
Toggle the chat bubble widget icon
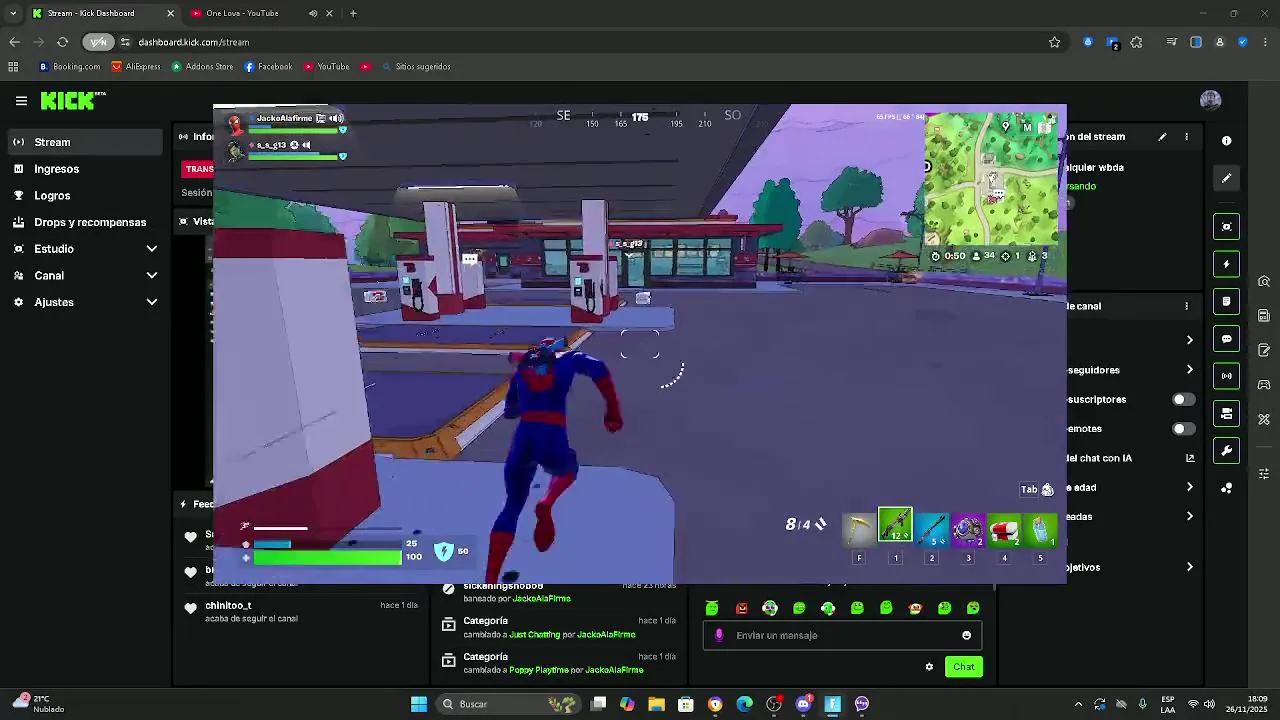[1227, 339]
